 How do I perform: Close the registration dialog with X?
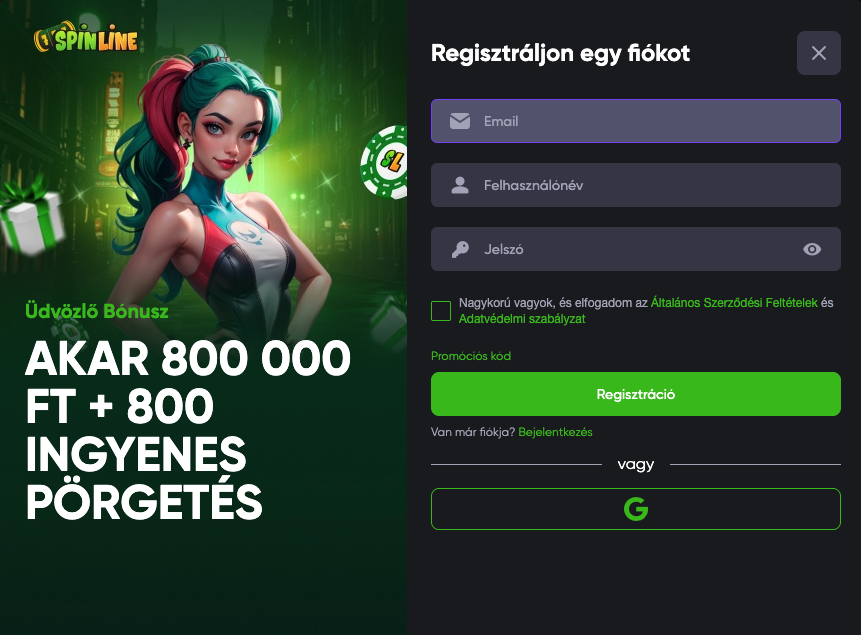click(x=819, y=53)
